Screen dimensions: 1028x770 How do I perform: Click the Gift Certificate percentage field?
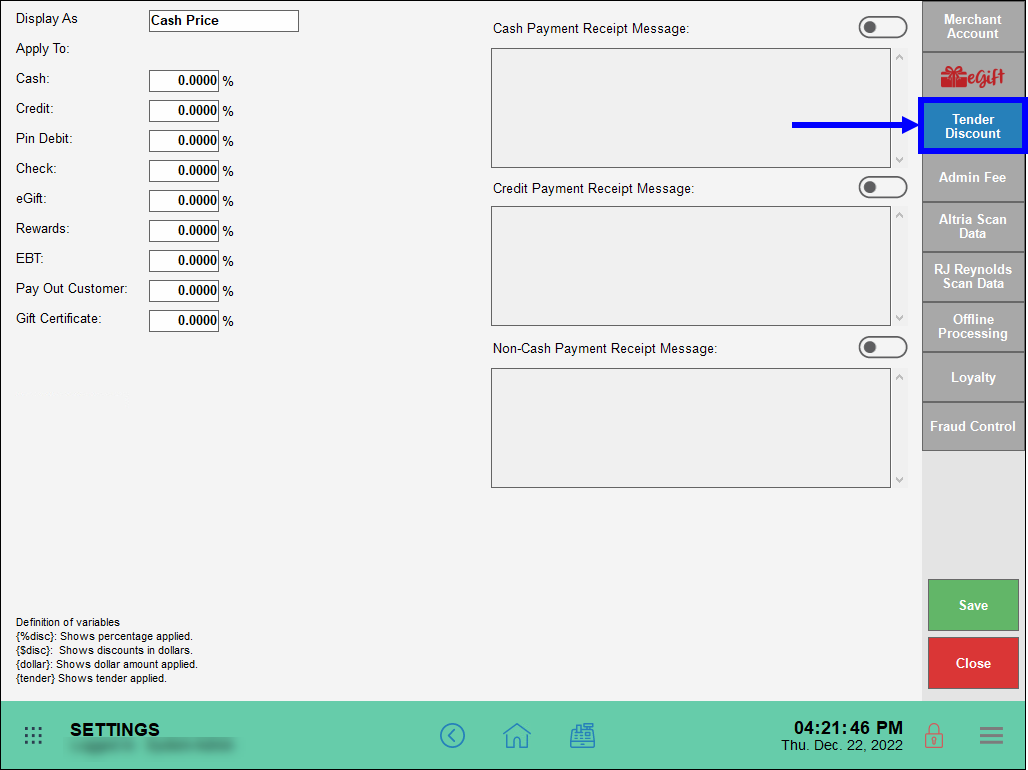click(x=184, y=321)
